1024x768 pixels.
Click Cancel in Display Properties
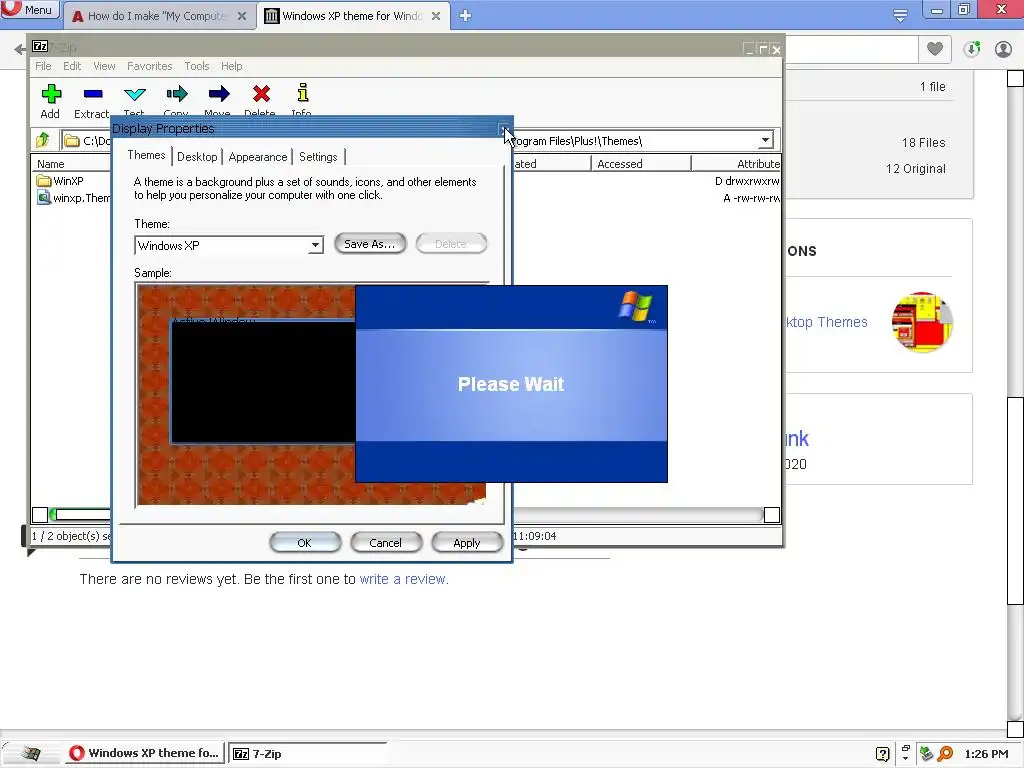click(x=385, y=543)
